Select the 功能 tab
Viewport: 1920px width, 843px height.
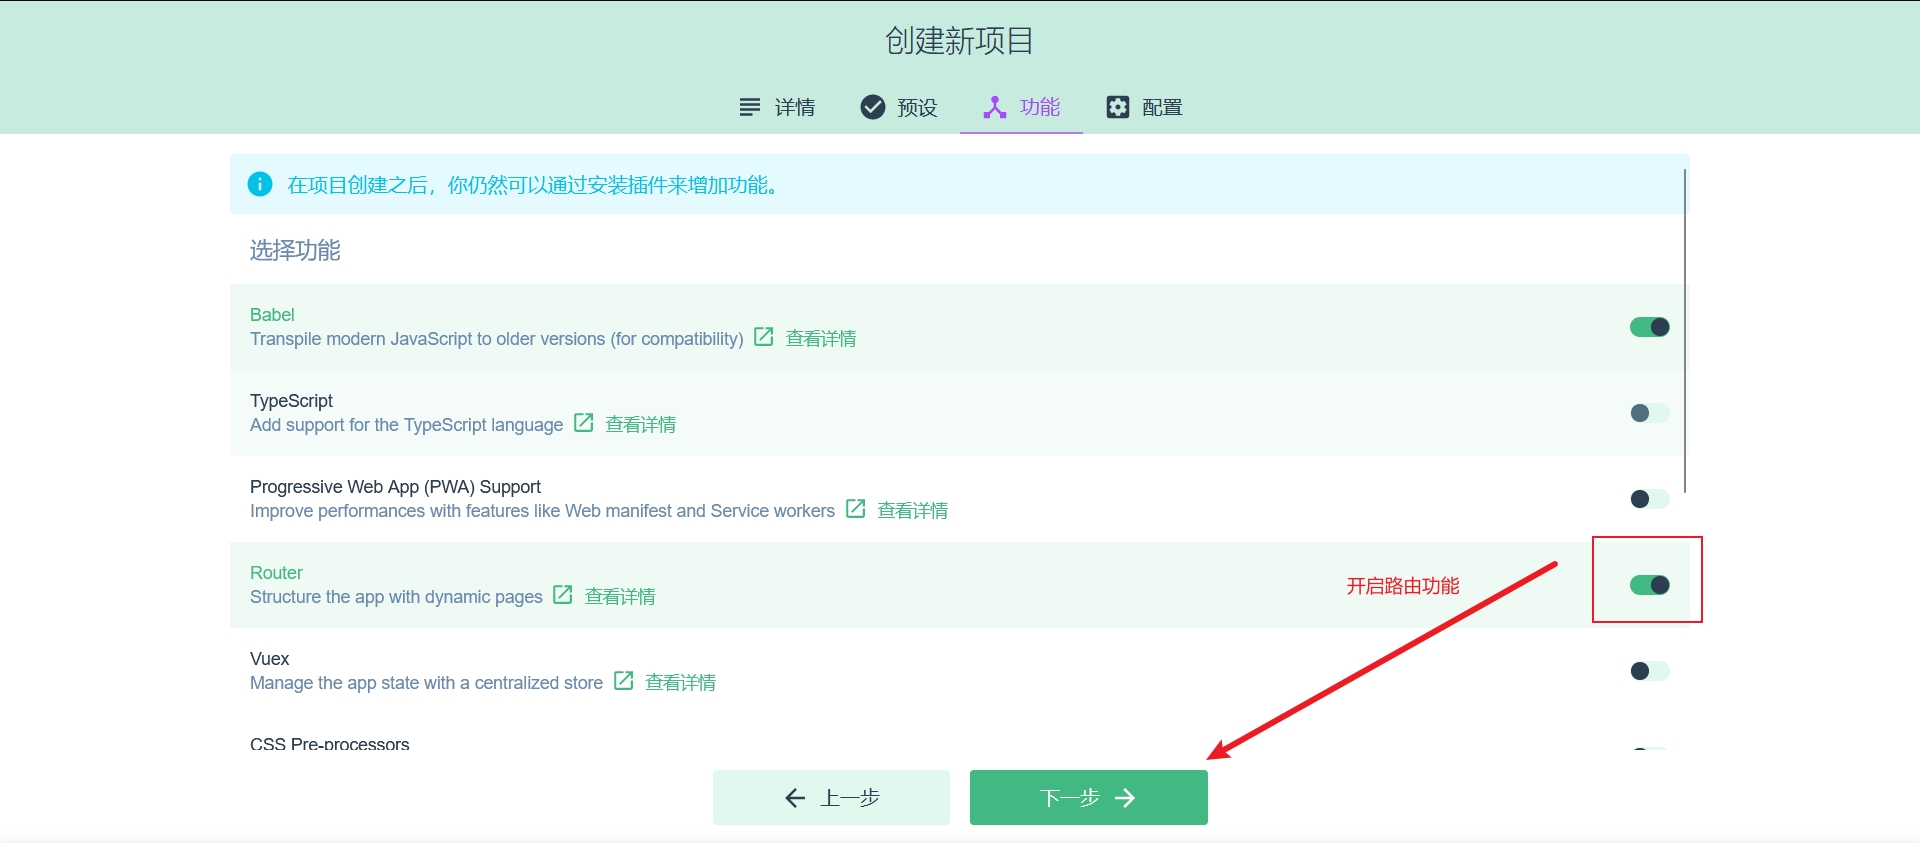tap(1021, 107)
